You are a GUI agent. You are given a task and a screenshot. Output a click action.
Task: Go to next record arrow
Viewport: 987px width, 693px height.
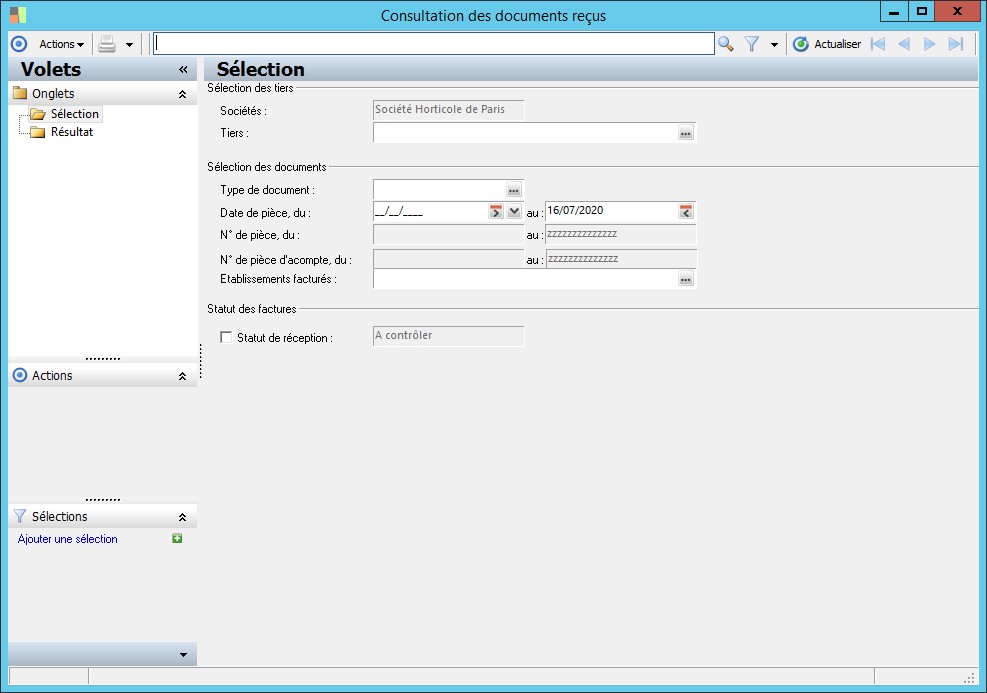point(929,44)
